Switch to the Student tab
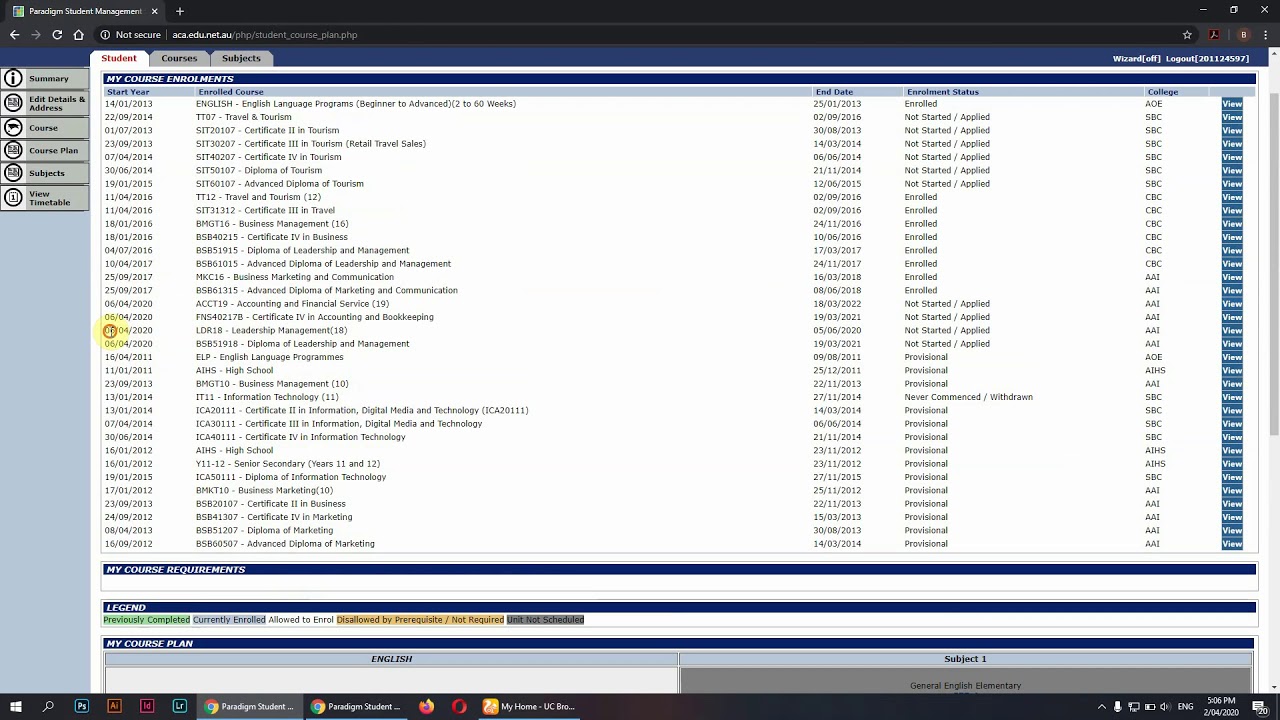 (119, 58)
